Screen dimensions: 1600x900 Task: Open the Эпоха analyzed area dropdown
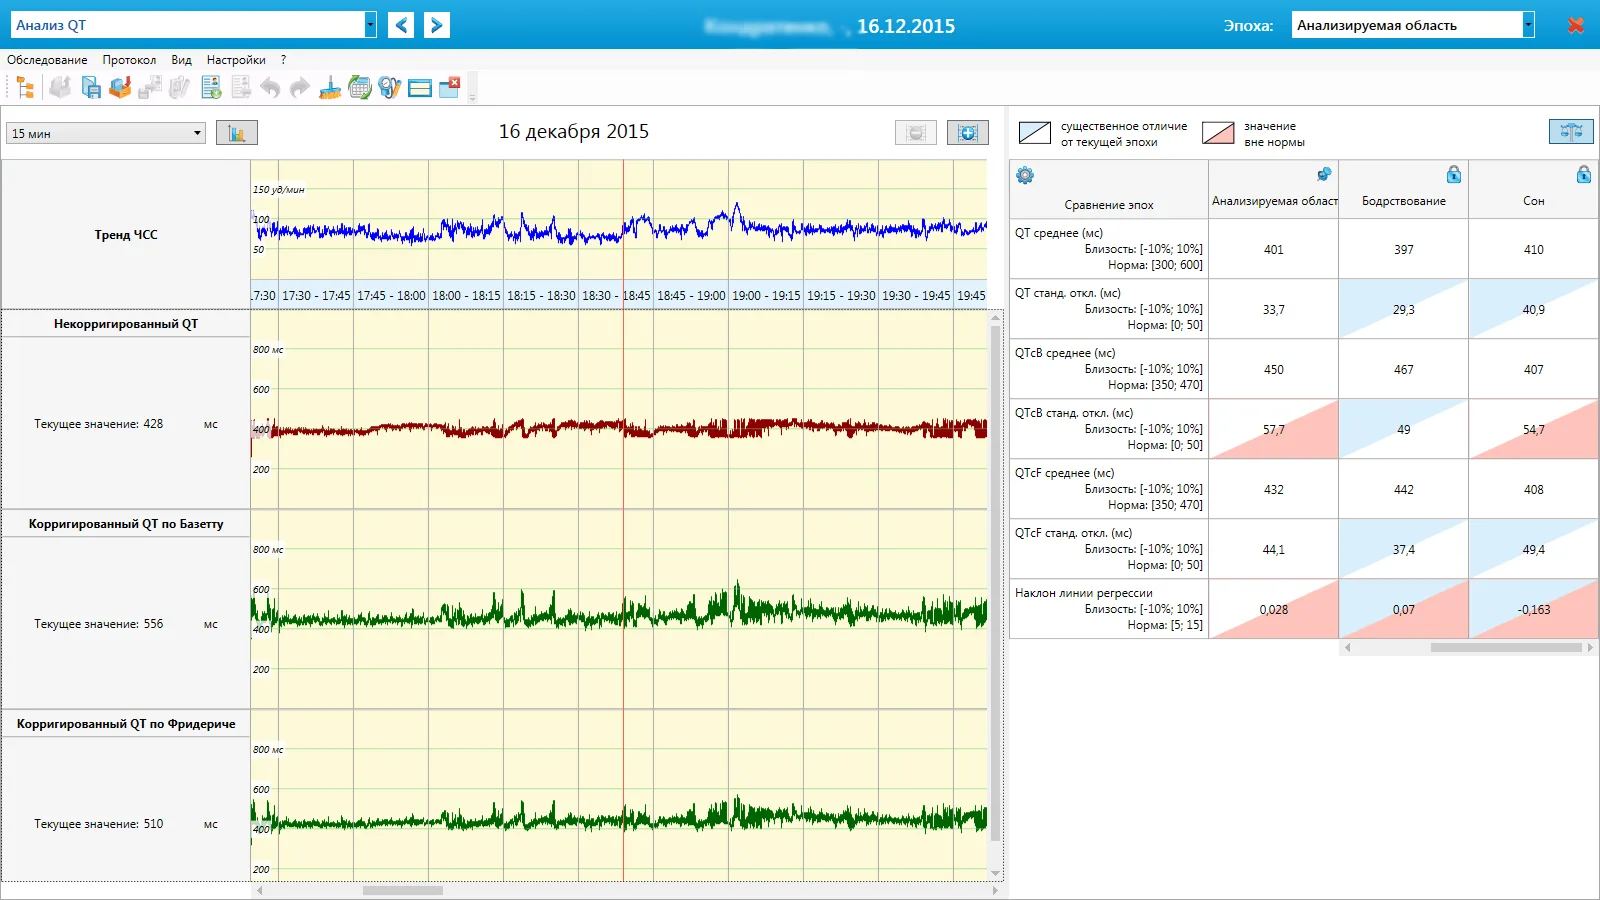(x=1528, y=25)
